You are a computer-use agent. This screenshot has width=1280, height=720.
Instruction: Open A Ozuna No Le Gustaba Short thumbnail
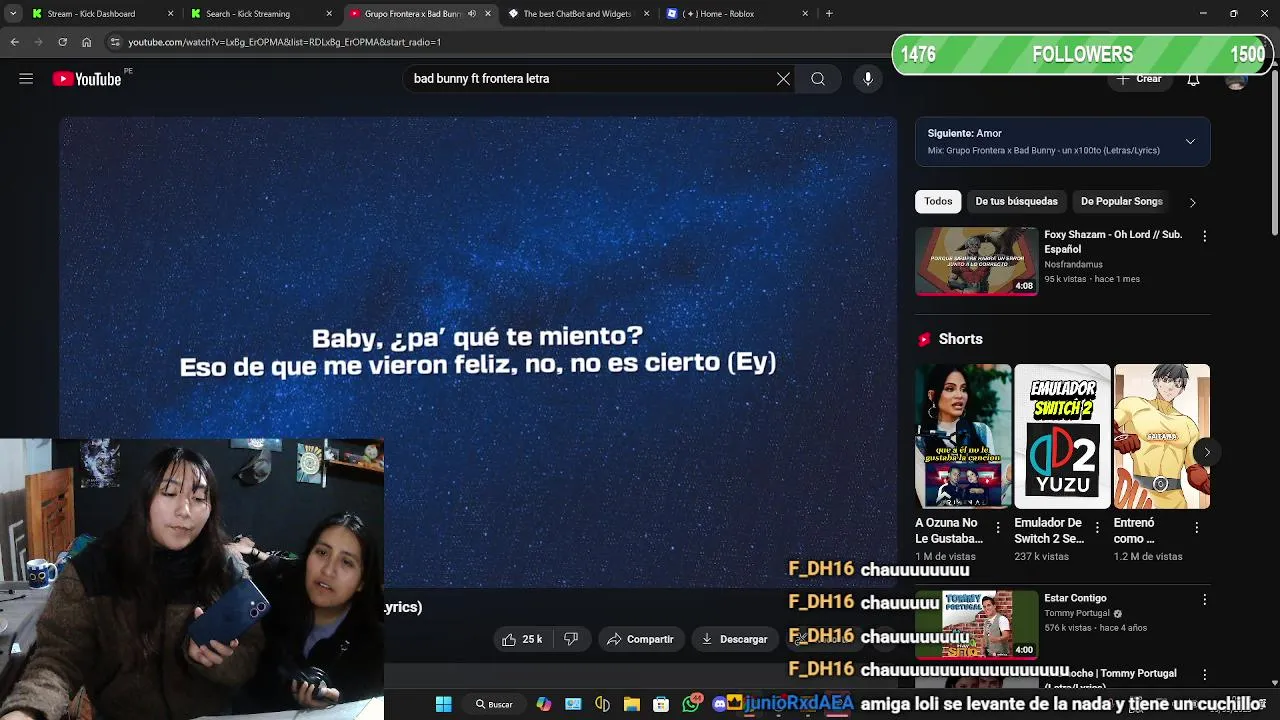[x=963, y=436]
